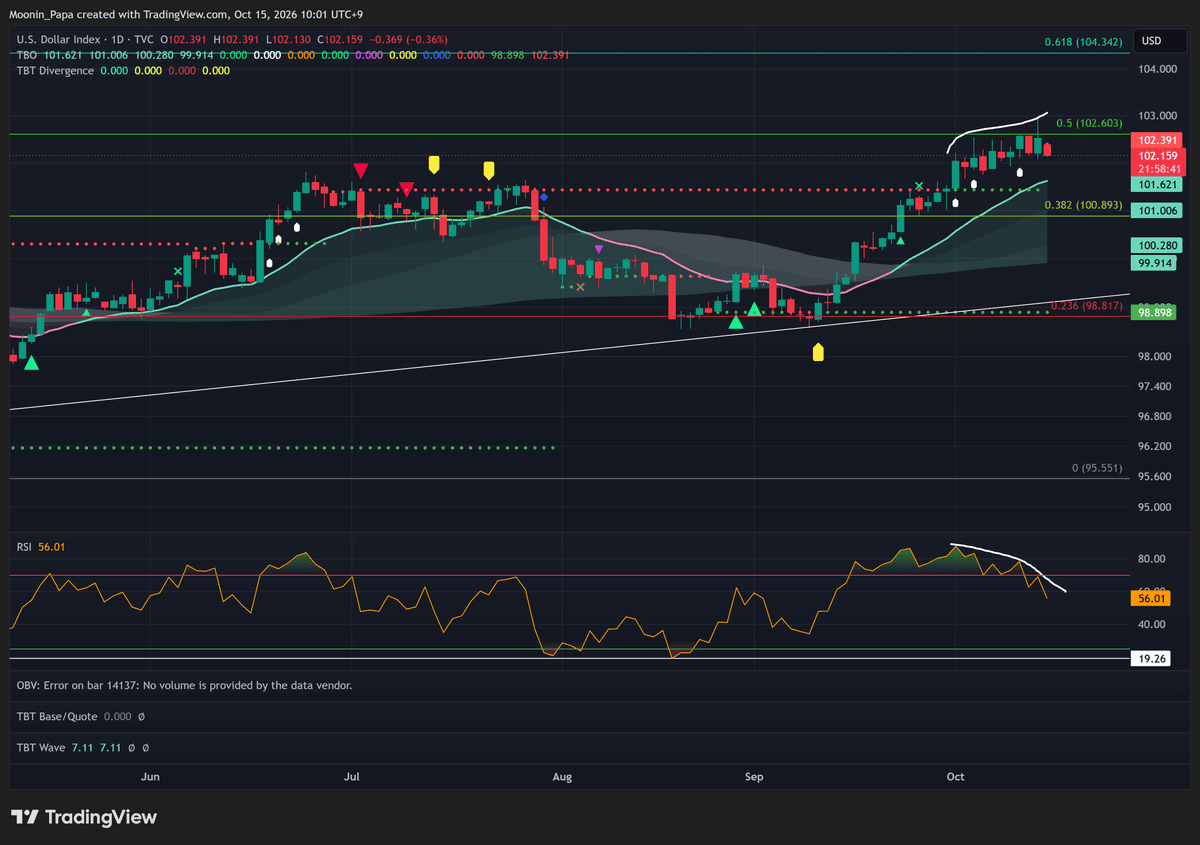This screenshot has height=845, width=1200.
Task: Click the purple down-triangle marker in early August
Action: pos(598,249)
